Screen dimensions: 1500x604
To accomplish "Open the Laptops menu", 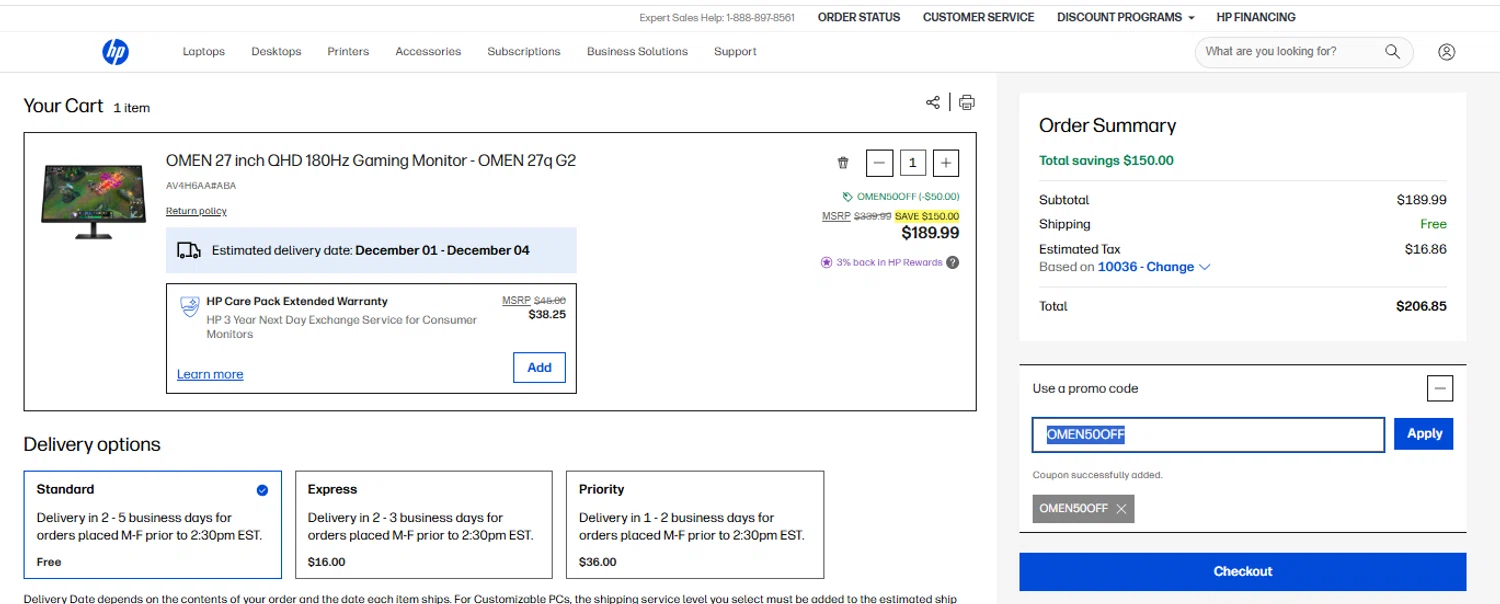I will [204, 52].
